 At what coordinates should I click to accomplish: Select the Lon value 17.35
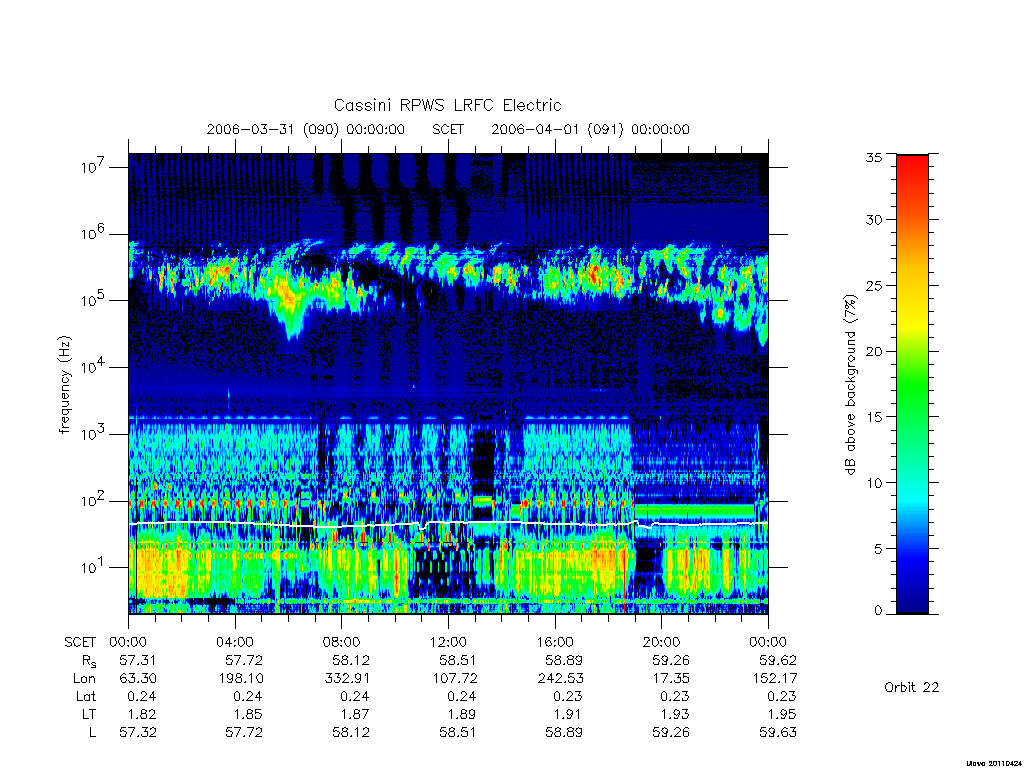(x=671, y=679)
